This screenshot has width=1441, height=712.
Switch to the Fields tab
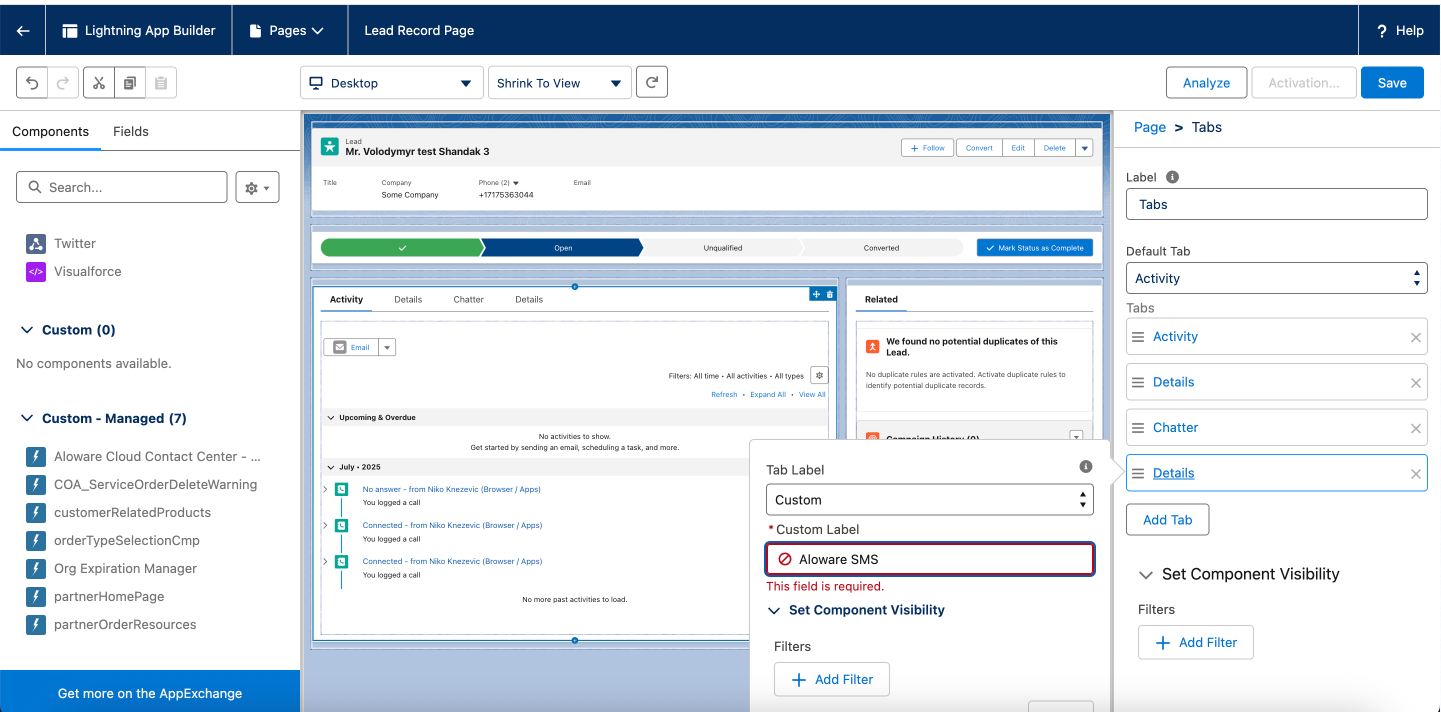[131, 131]
